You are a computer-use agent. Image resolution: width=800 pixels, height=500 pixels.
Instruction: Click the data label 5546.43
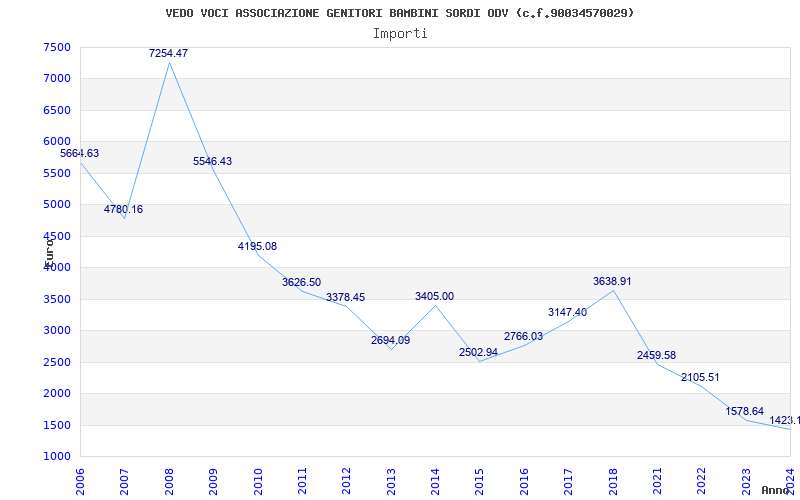click(212, 161)
